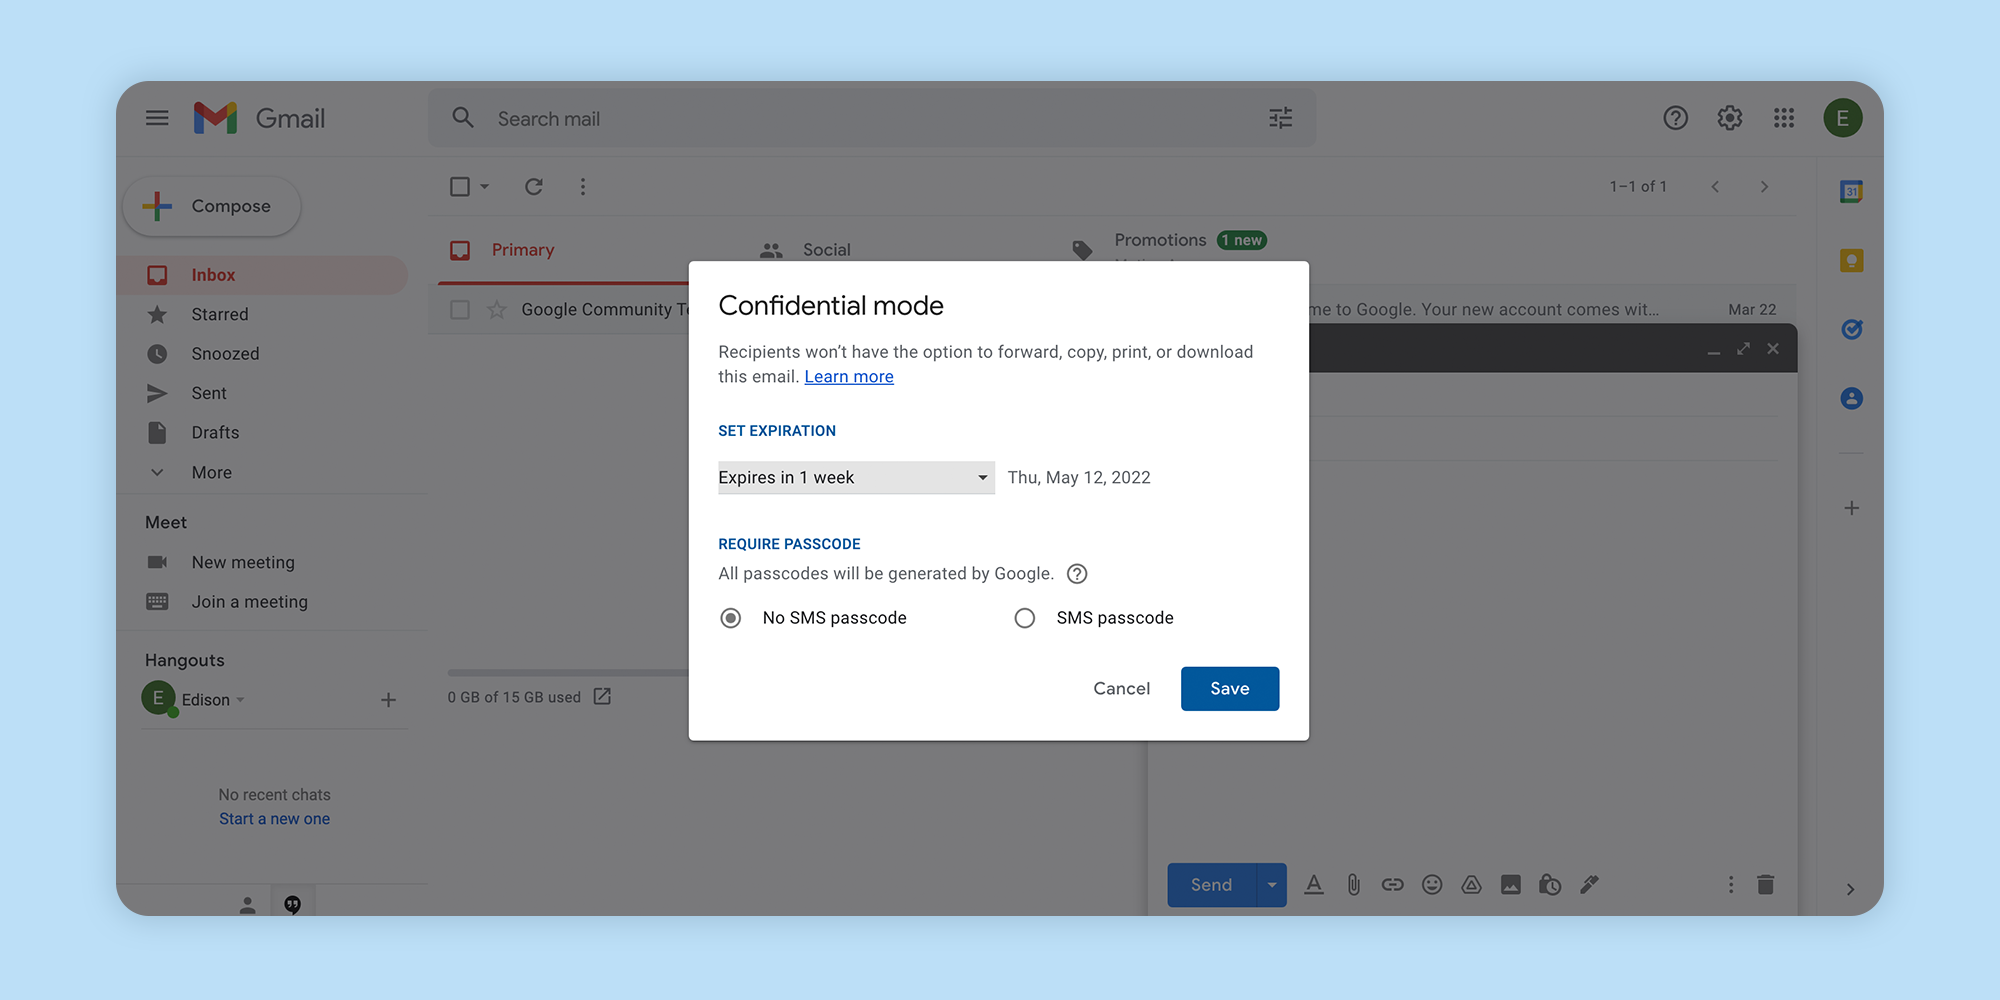Check the Google Community Team email
Image resolution: width=2000 pixels, height=1000 pixels.
tap(460, 309)
